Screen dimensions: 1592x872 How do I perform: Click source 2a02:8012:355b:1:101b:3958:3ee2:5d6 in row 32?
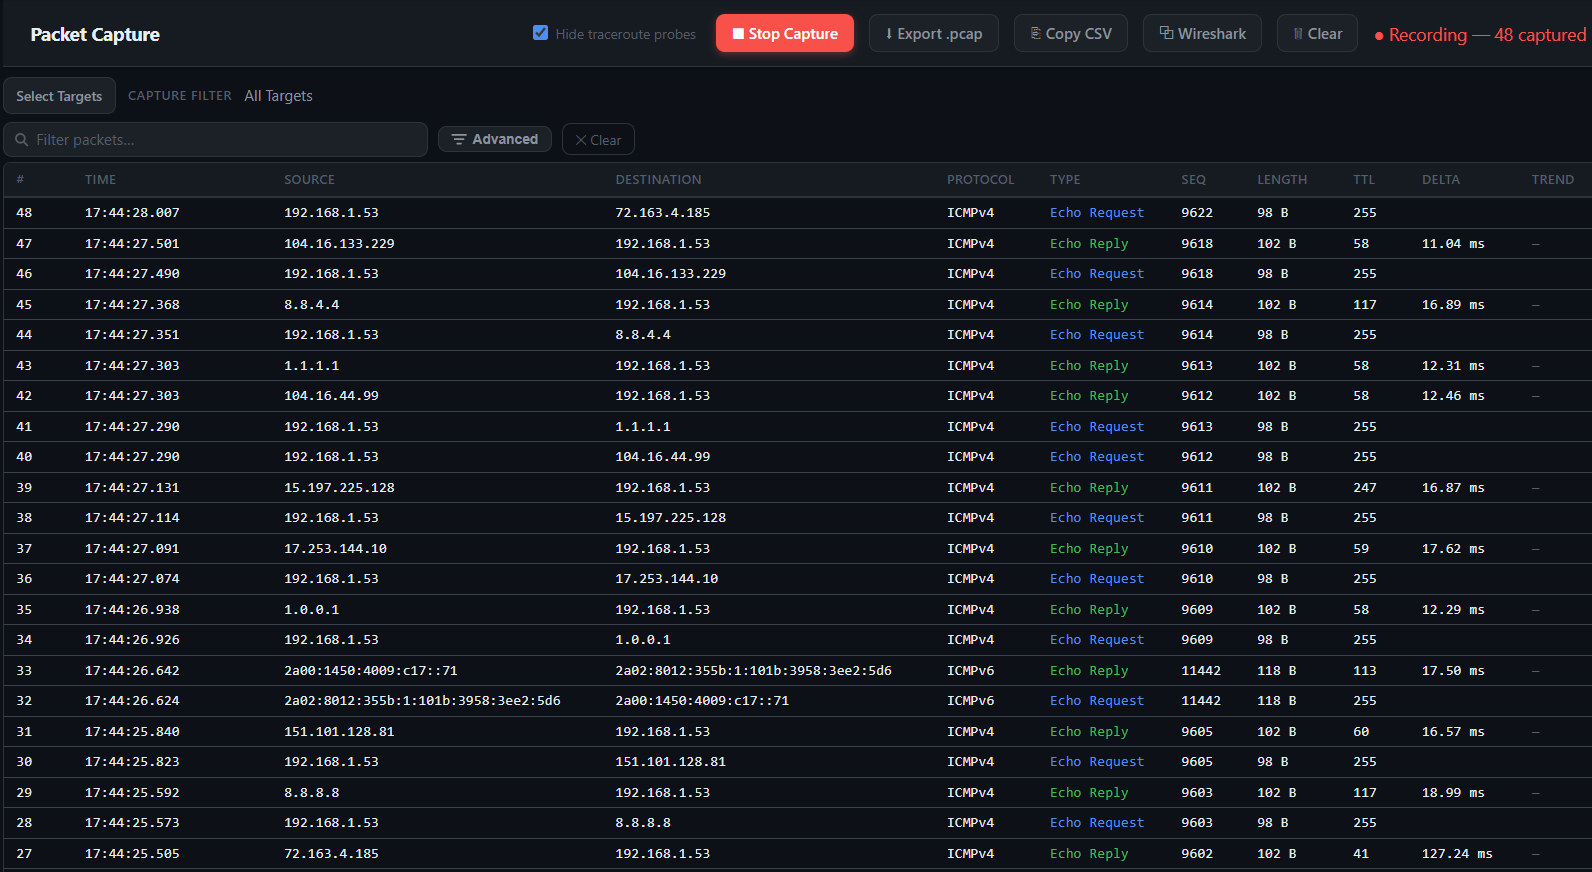[x=422, y=701]
